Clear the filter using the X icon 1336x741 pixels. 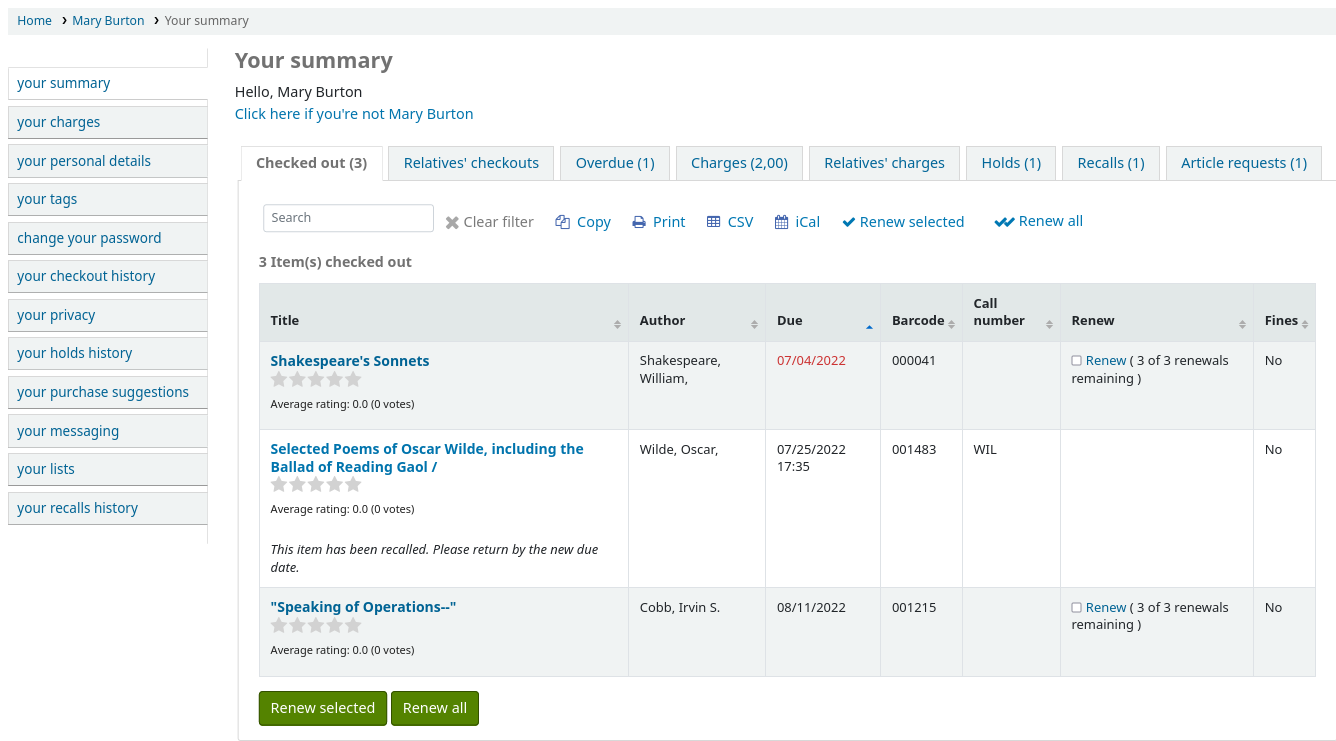point(451,221)
